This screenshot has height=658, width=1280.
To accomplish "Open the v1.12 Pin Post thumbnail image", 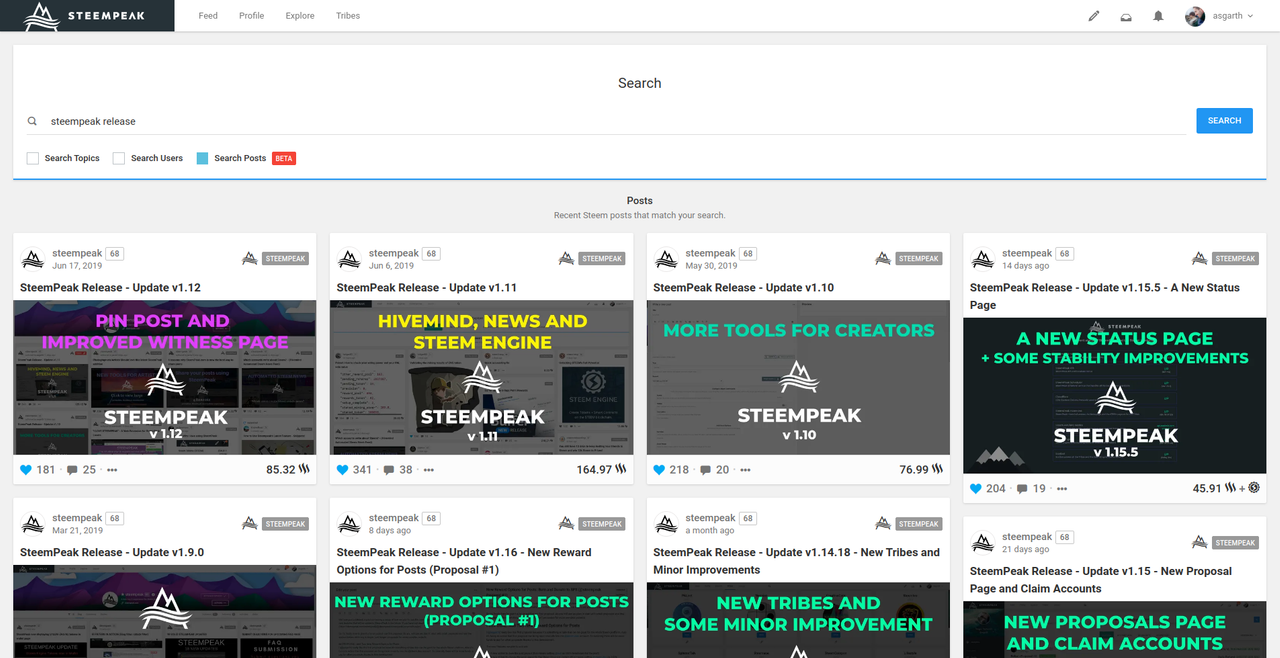I will (165, 378).
